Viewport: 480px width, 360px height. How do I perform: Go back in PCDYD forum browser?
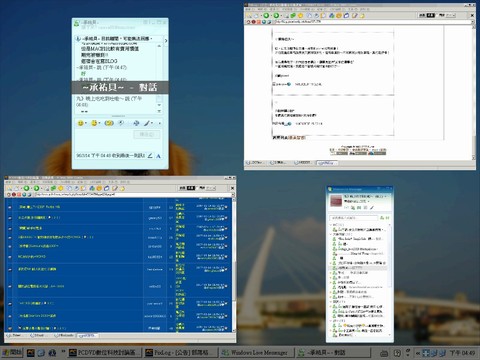(x=26, y=188)
